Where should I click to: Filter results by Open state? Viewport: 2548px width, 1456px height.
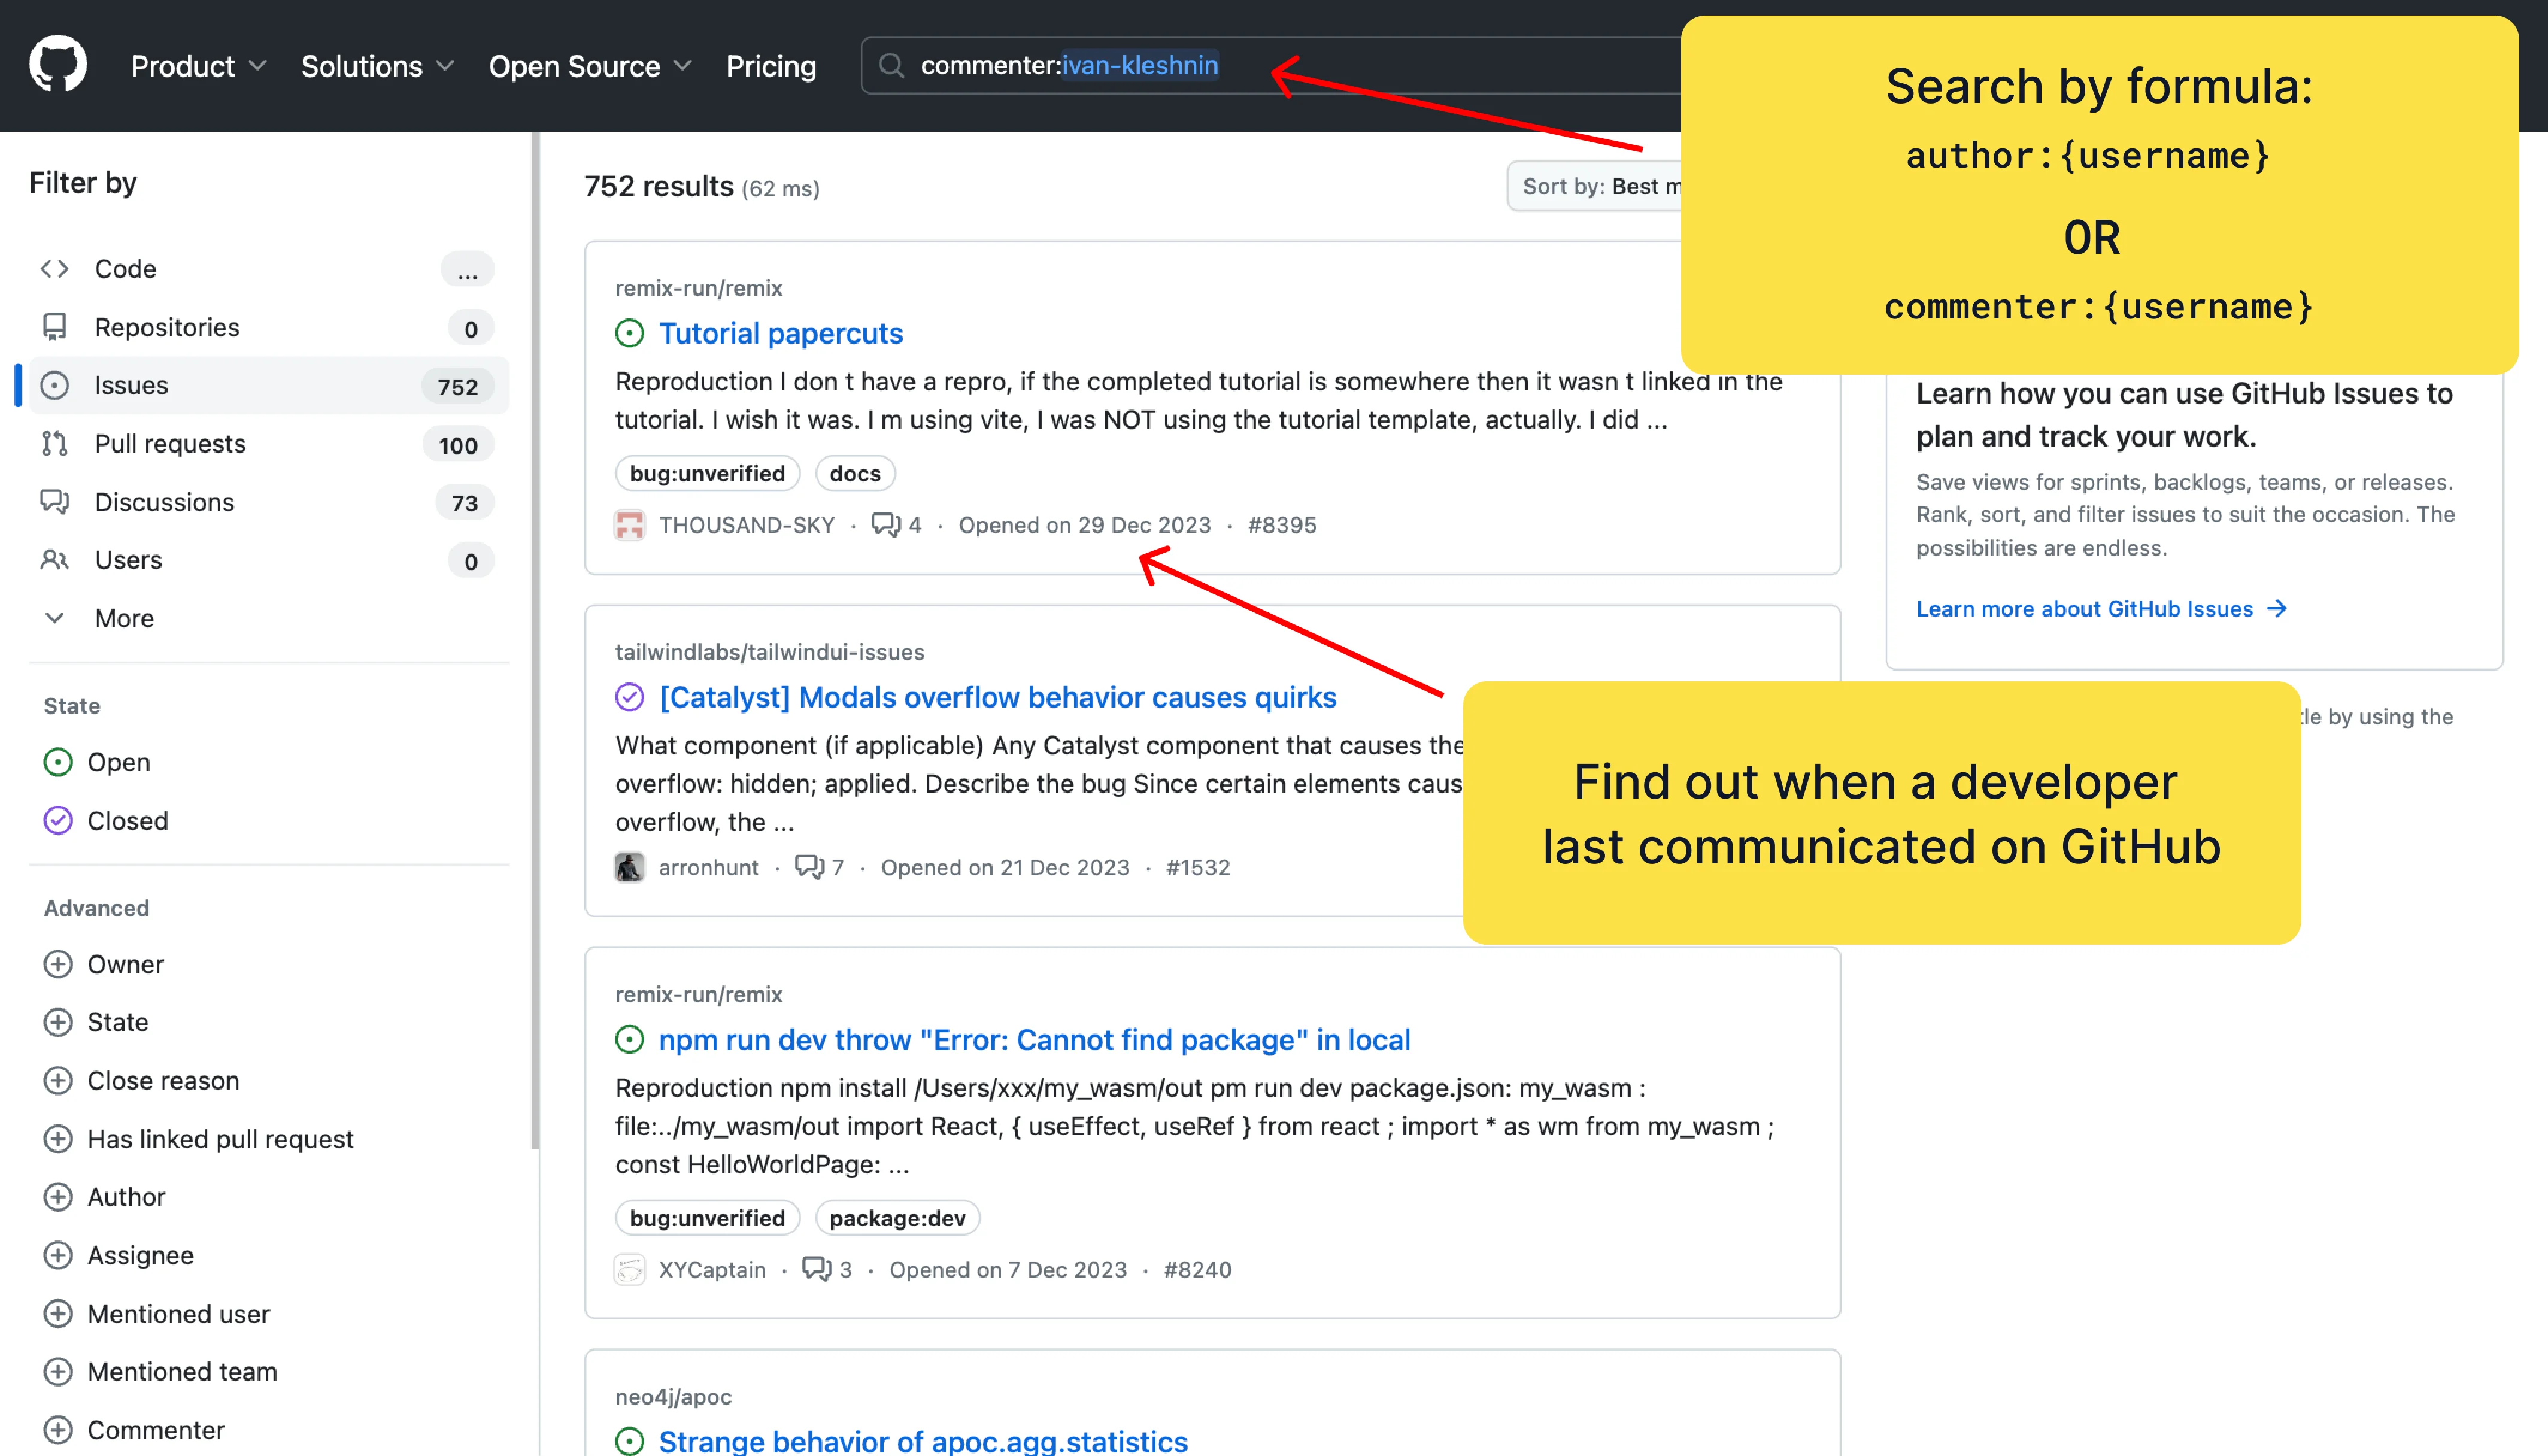tap(118, 762)
